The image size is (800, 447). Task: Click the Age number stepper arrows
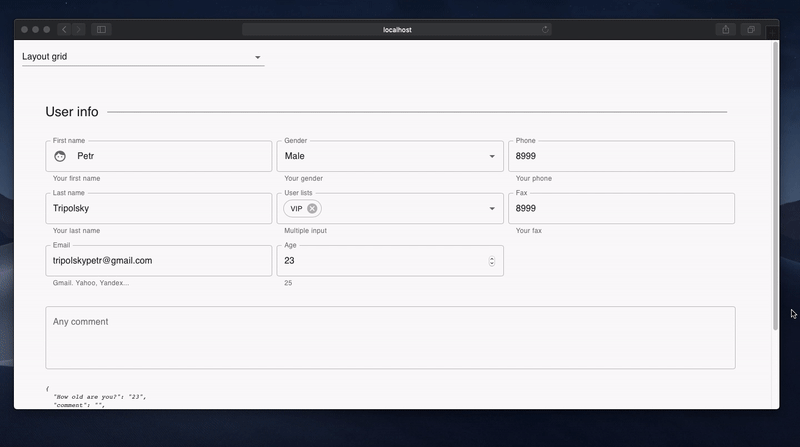point(492,261)
